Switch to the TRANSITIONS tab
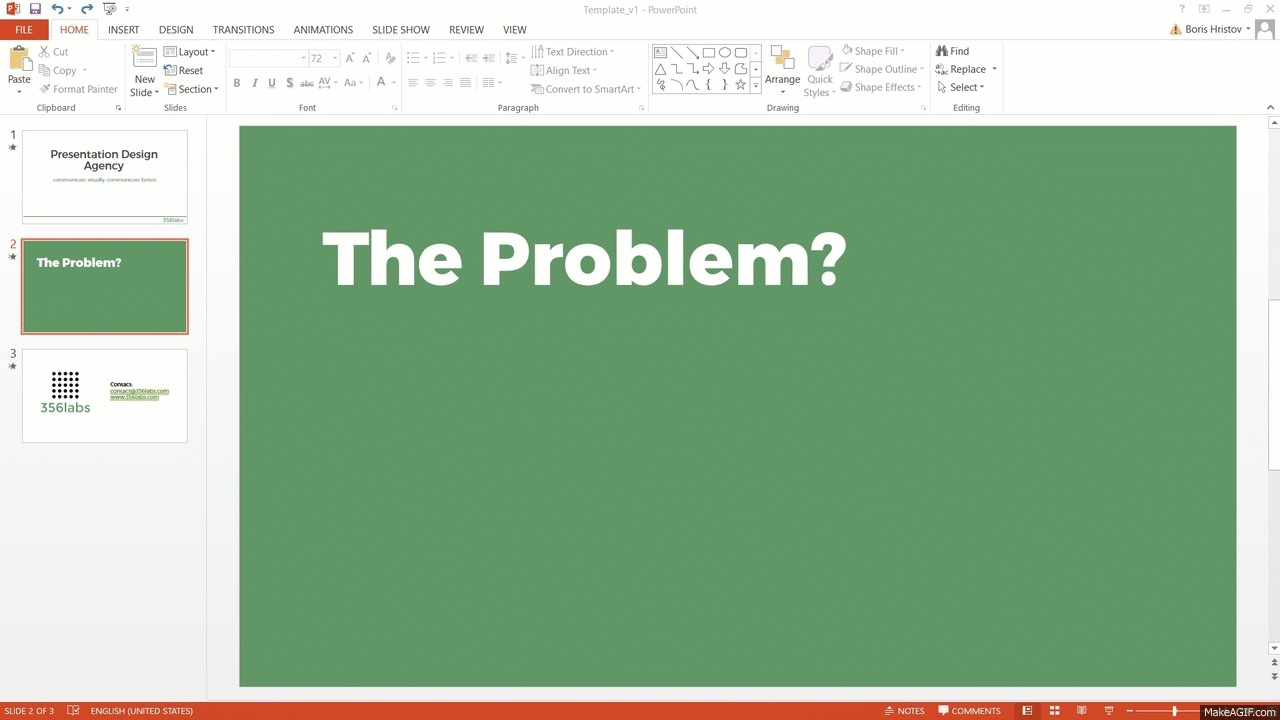The height and width of the screenshot is (720, 1280). tap(243, 30)
